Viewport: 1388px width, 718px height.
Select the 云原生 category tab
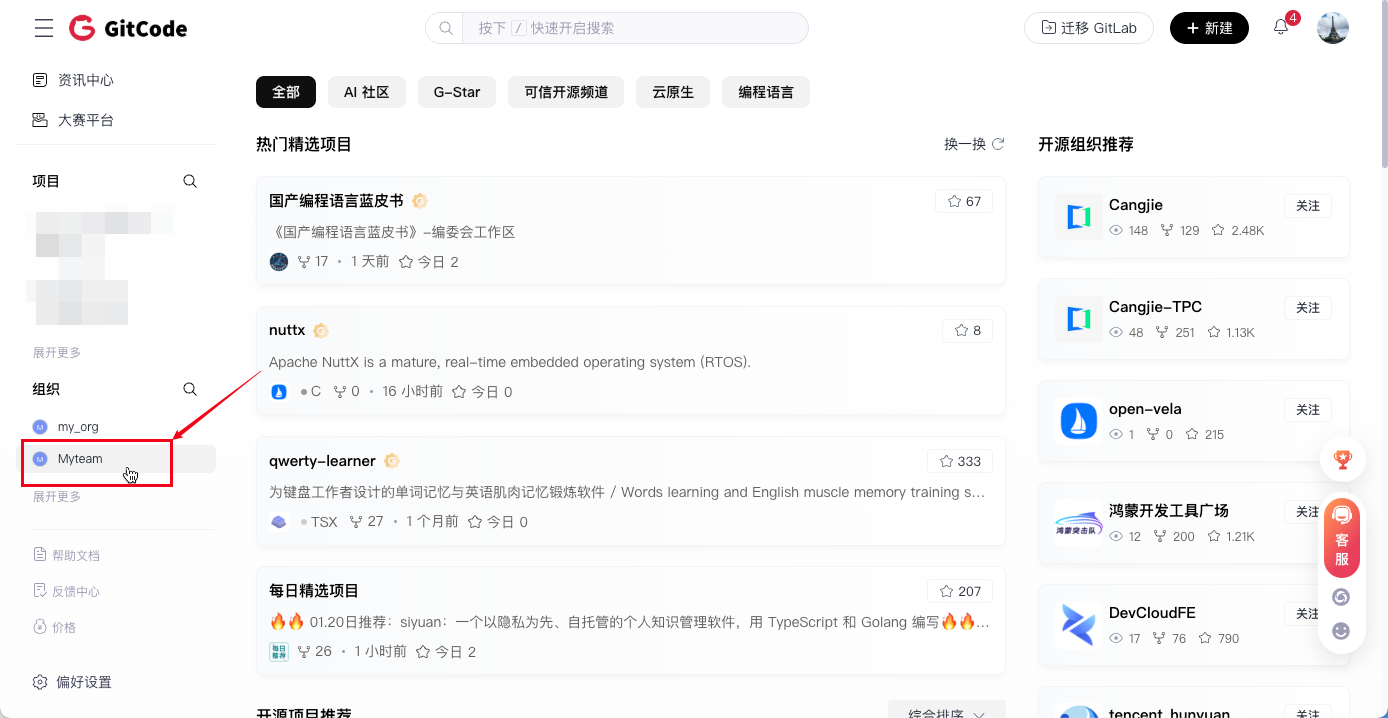tap(673, 92)
